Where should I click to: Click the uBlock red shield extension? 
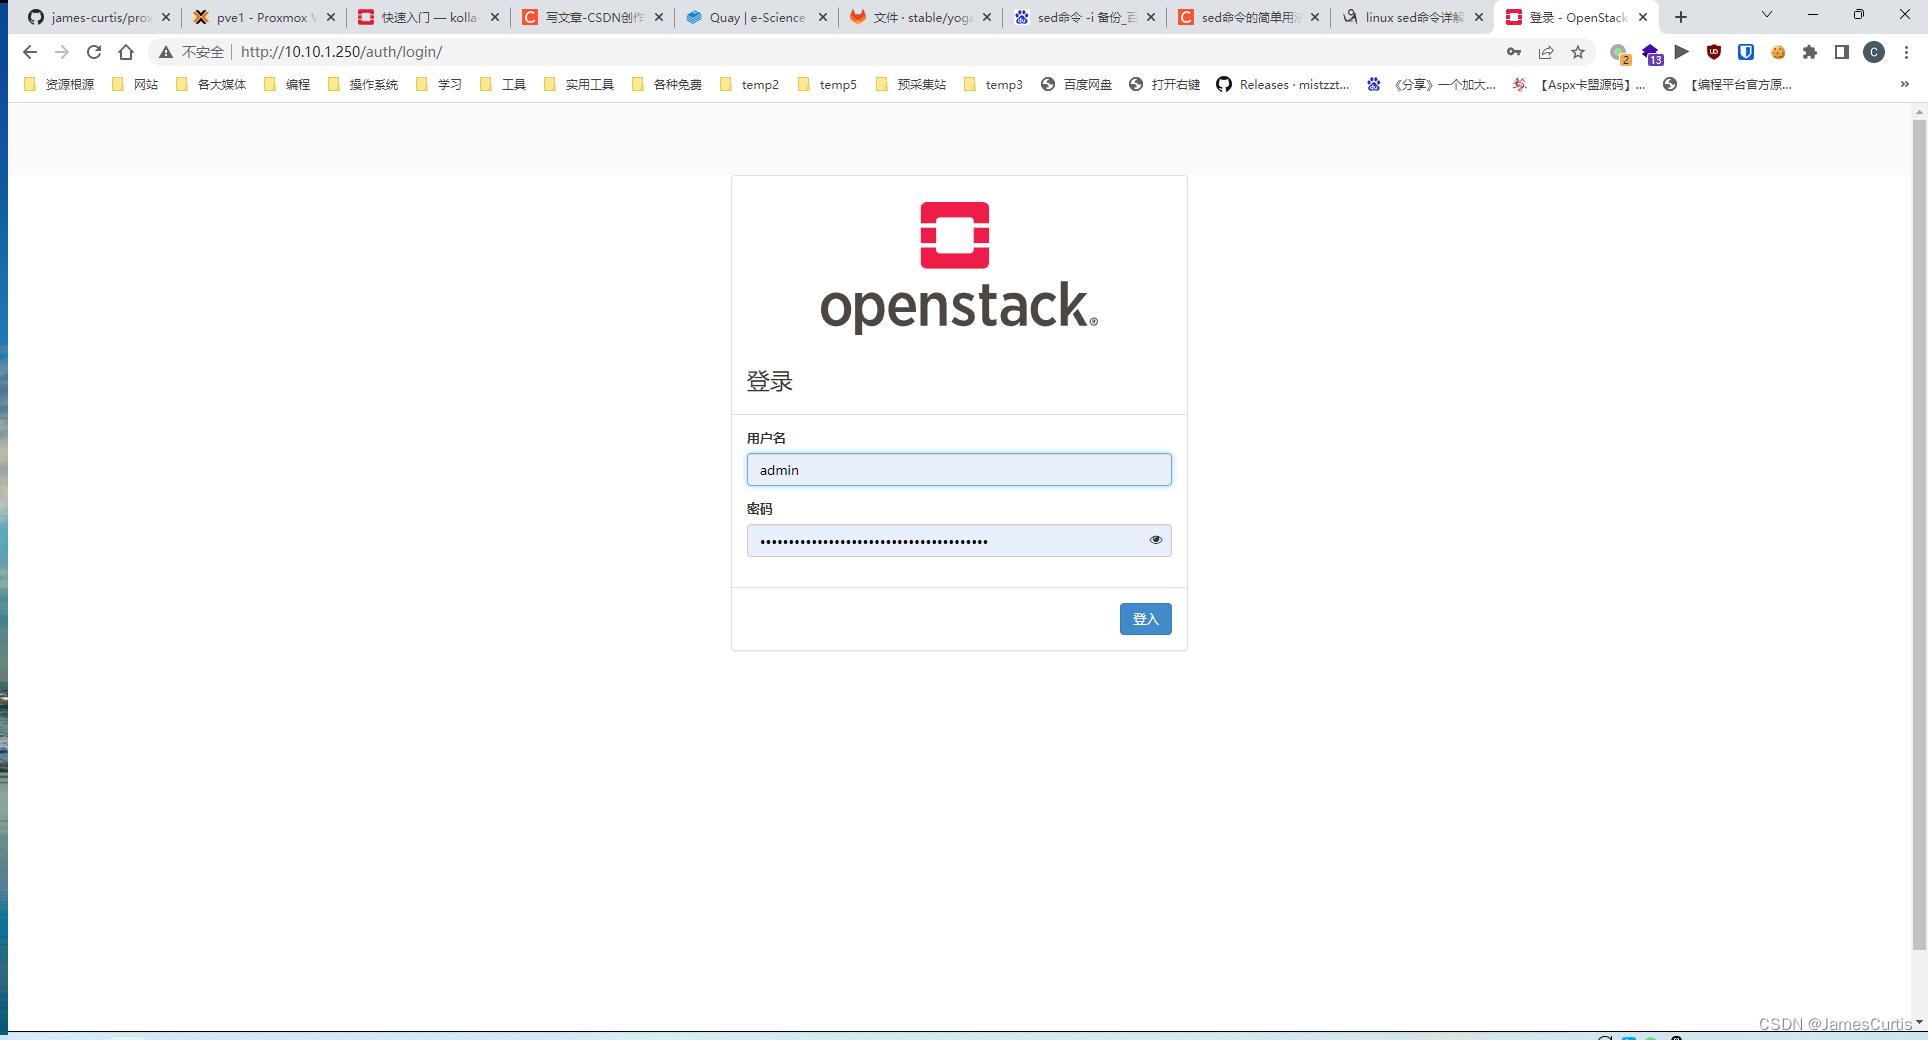point(1714,52)
